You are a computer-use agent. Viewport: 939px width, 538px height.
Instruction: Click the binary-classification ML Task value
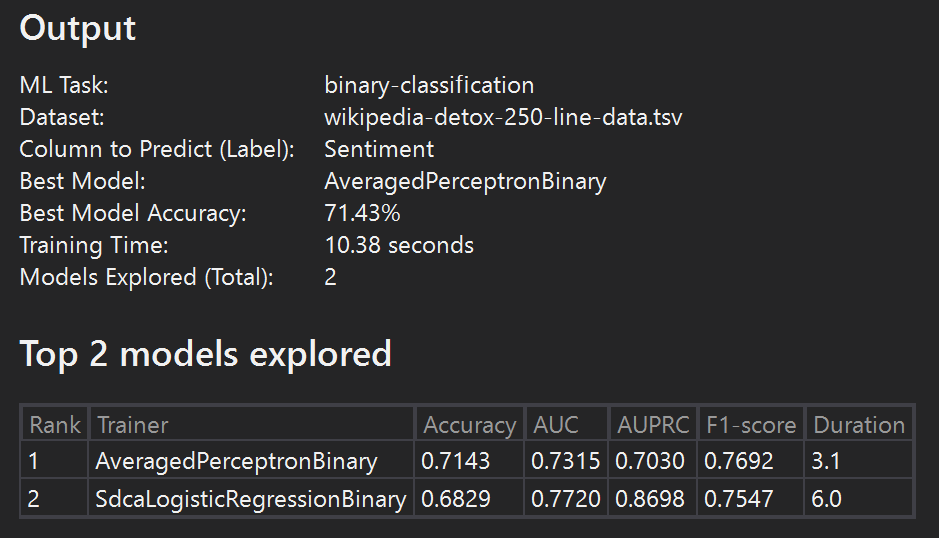[429, 85]
